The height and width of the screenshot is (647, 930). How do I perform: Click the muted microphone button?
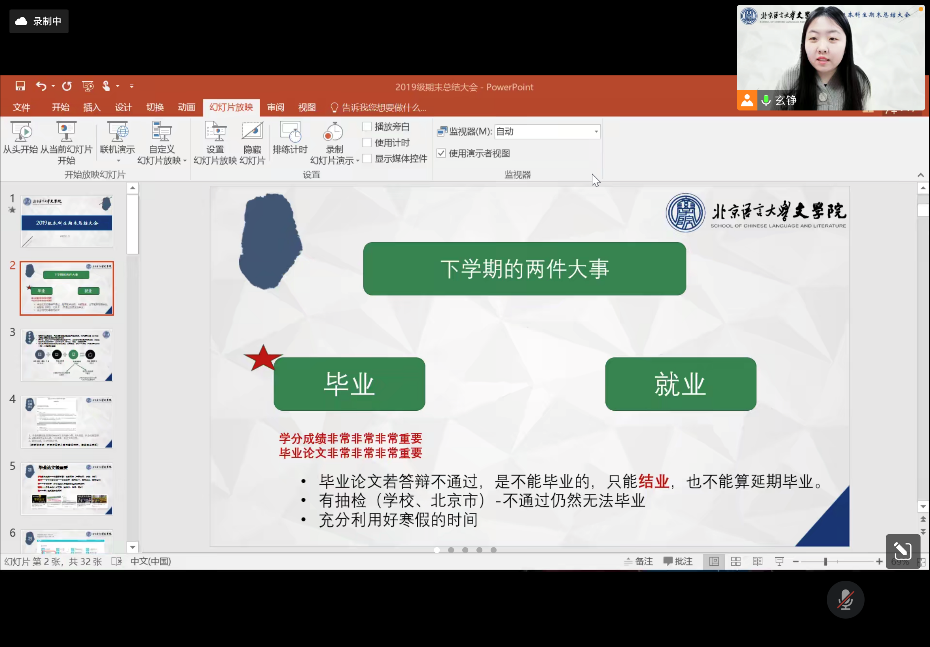click(845, 599)
